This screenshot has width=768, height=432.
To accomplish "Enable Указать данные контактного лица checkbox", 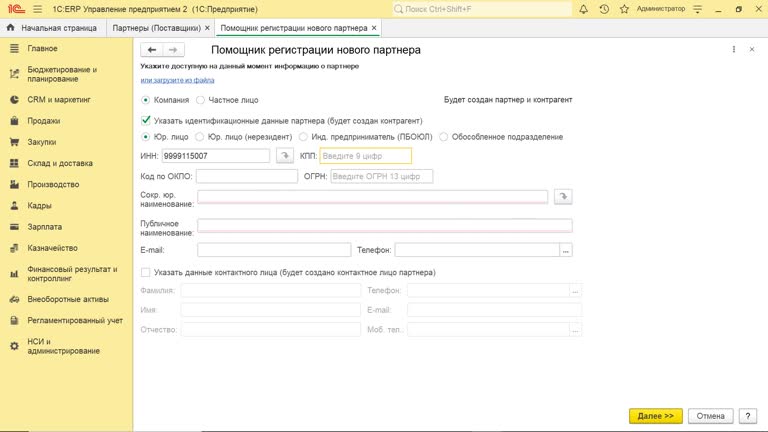I will click(146, 272).
